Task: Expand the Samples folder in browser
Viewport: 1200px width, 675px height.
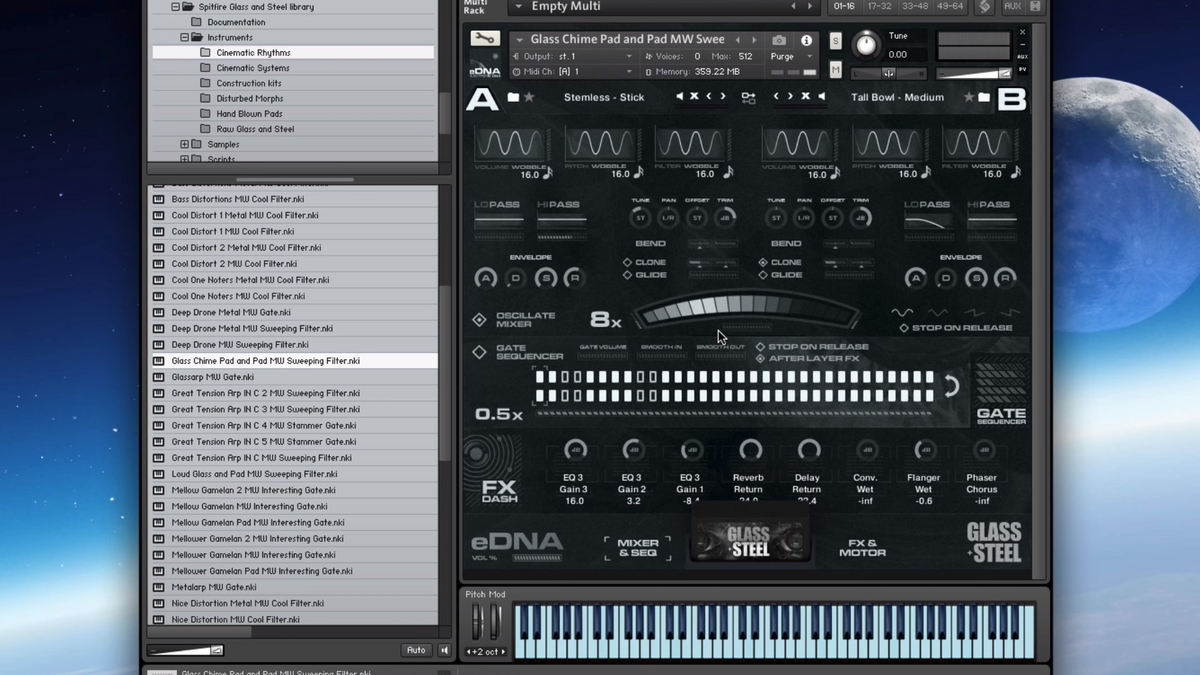Action: (x=184, y=144)
